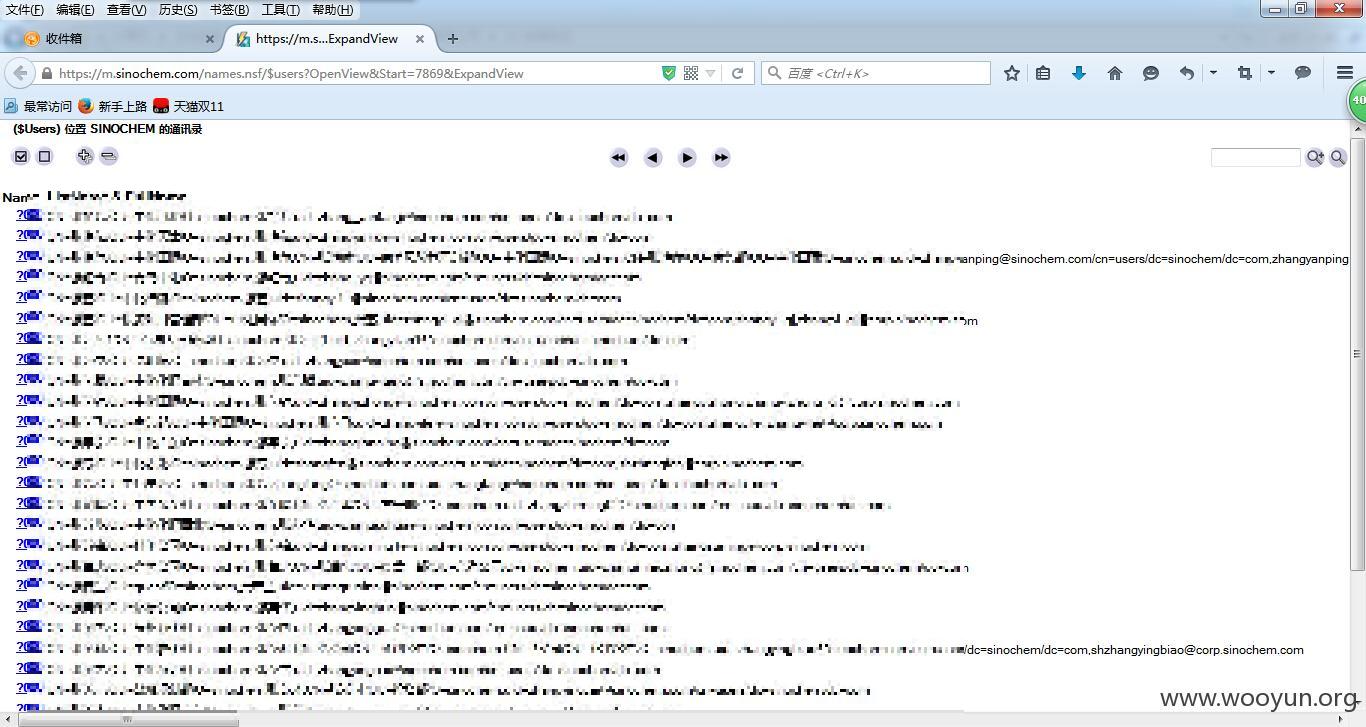The image size is (1366, 727).
Task: Click the advanced search magnifier with plus
Action: point(1315,157)
